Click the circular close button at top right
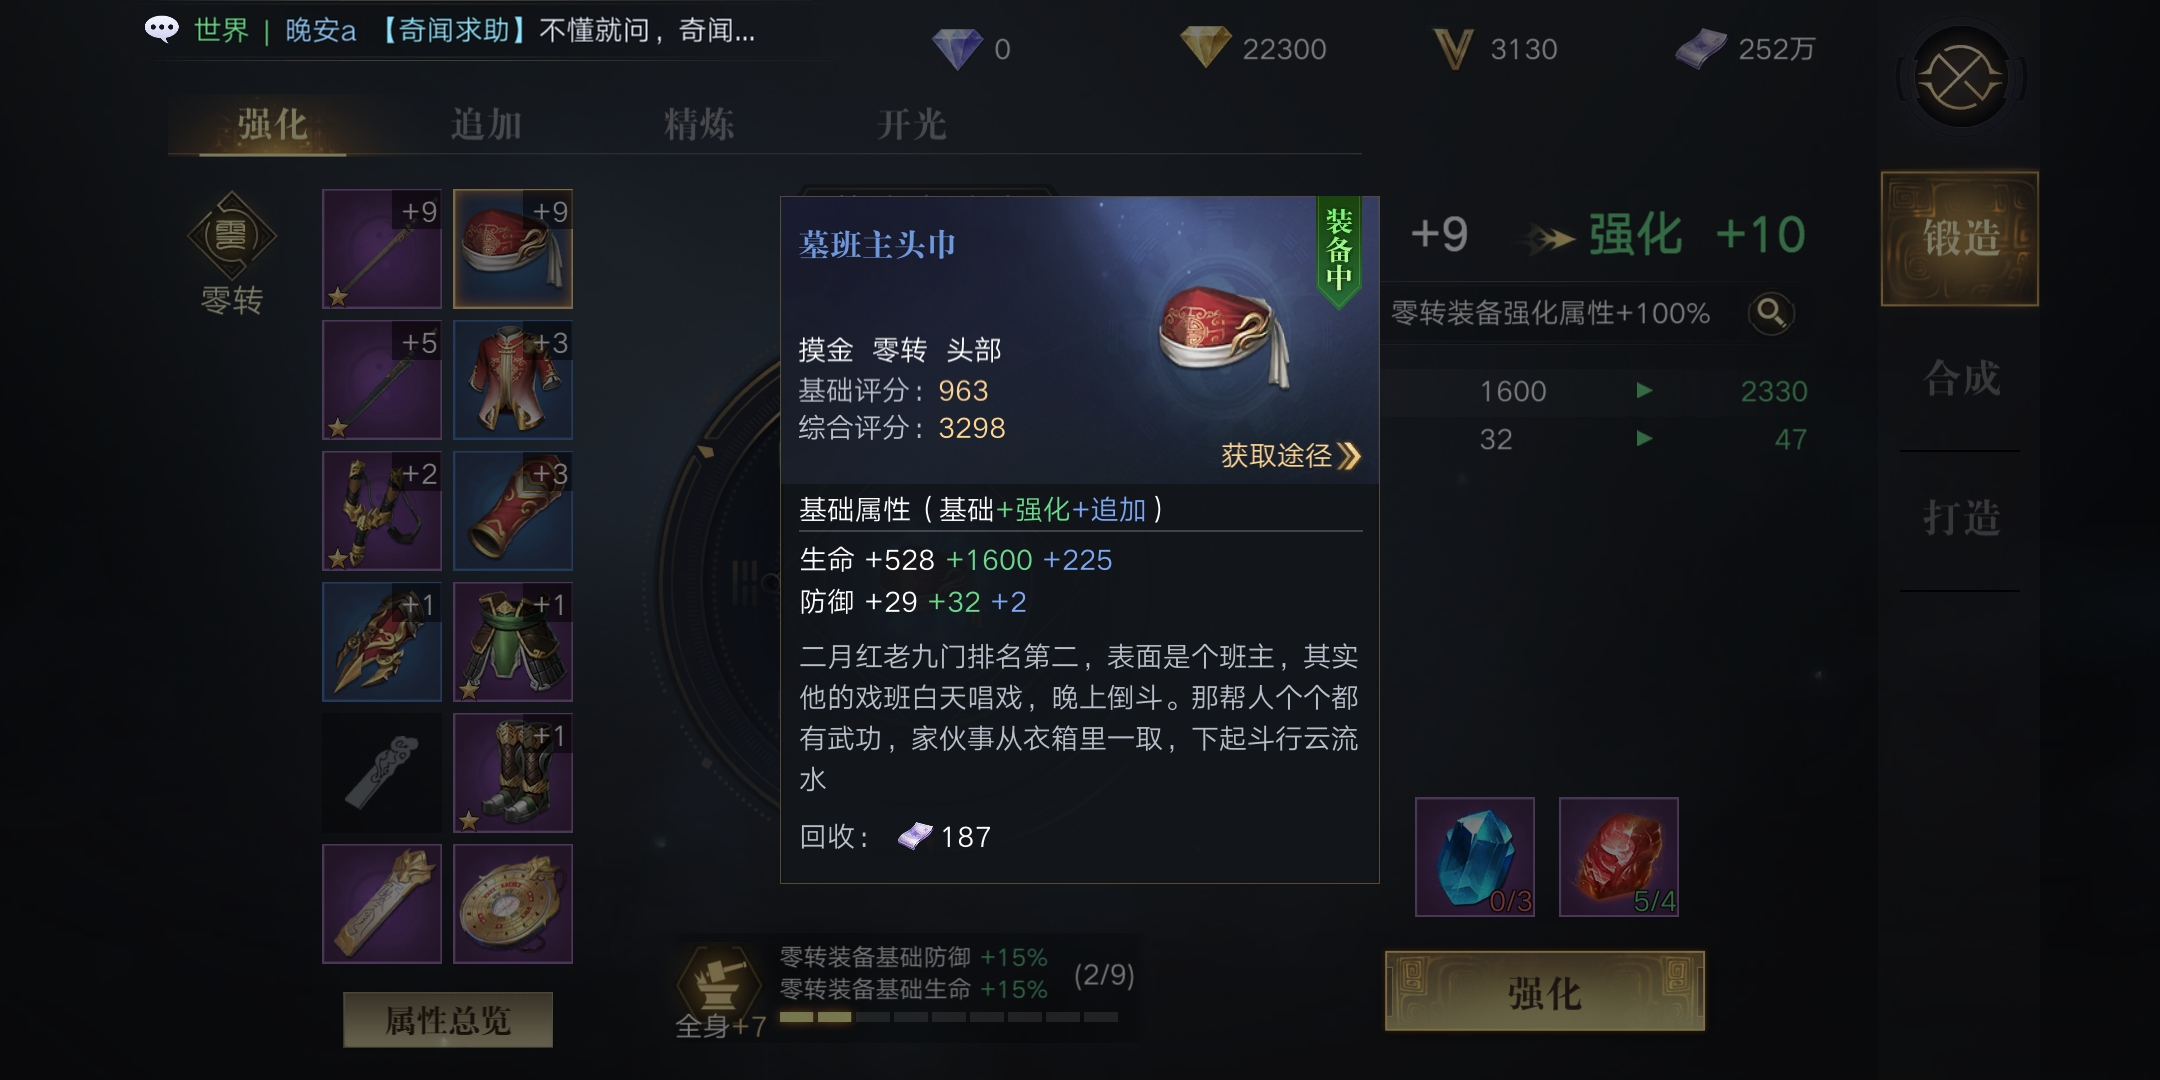The width and height of the screenshot is (2160, 1080). point(1960,77)
